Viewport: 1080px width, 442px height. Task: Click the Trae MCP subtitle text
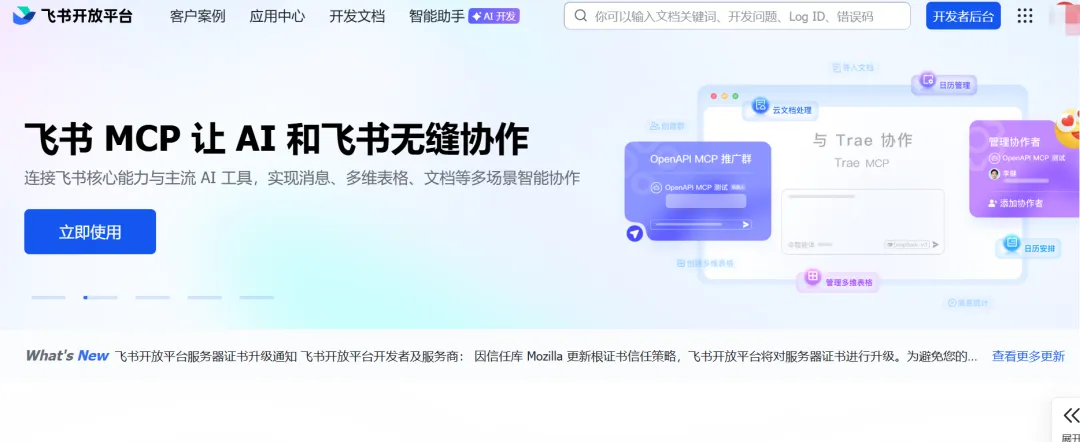[862, 163]
